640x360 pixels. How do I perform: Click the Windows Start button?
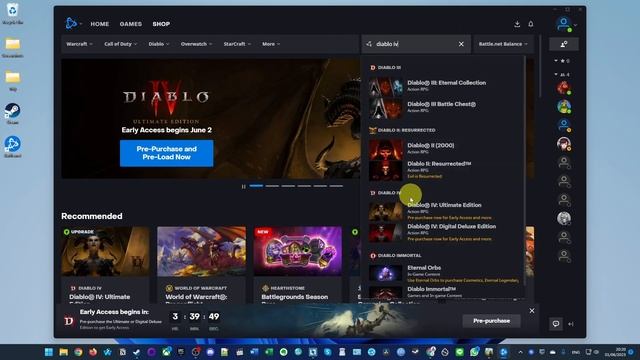click(49, 352)
